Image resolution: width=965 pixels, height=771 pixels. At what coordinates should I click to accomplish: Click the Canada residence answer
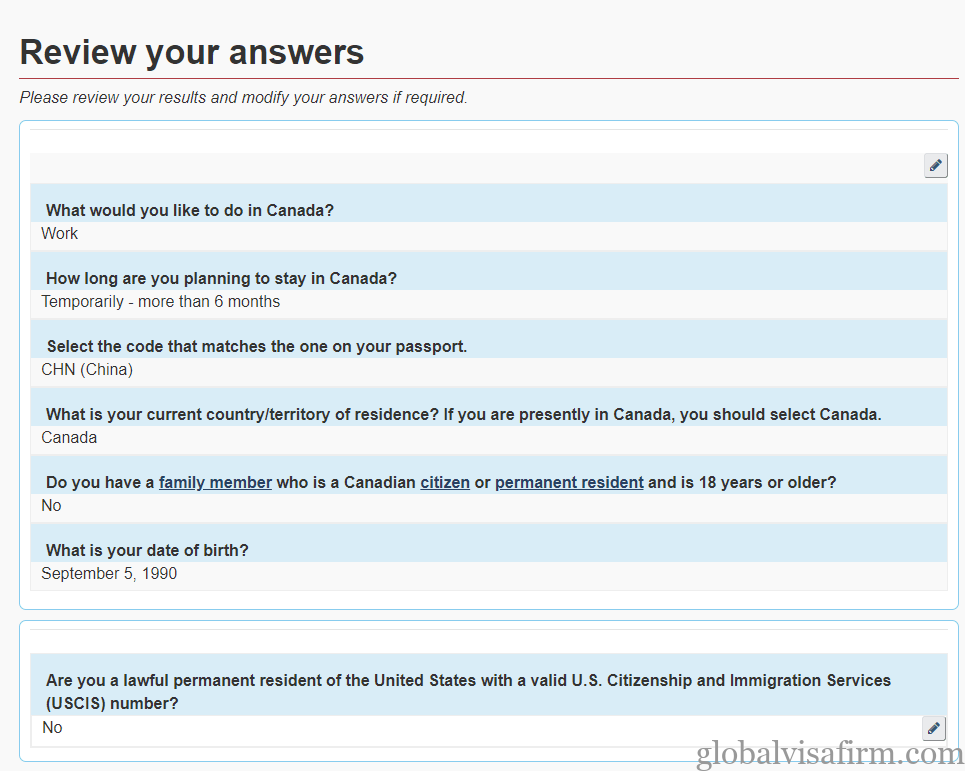[69, 437]
